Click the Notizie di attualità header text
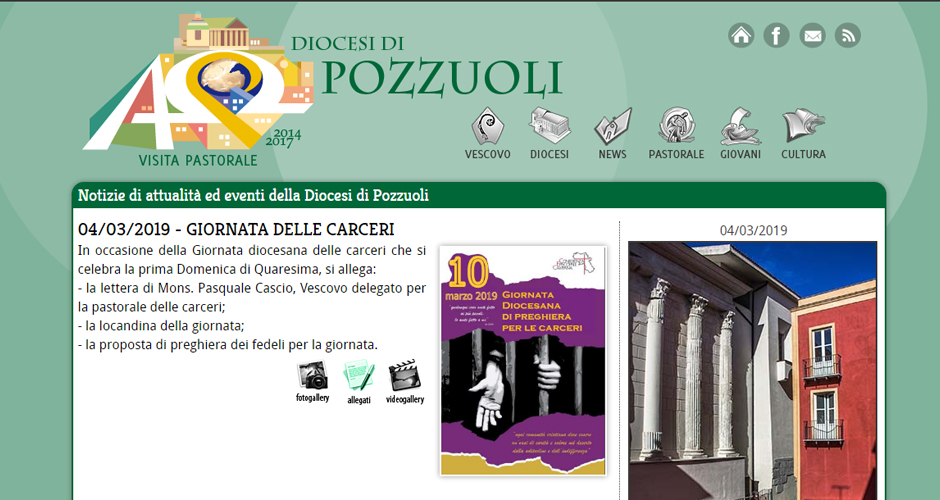 click(x=253, y=195)
